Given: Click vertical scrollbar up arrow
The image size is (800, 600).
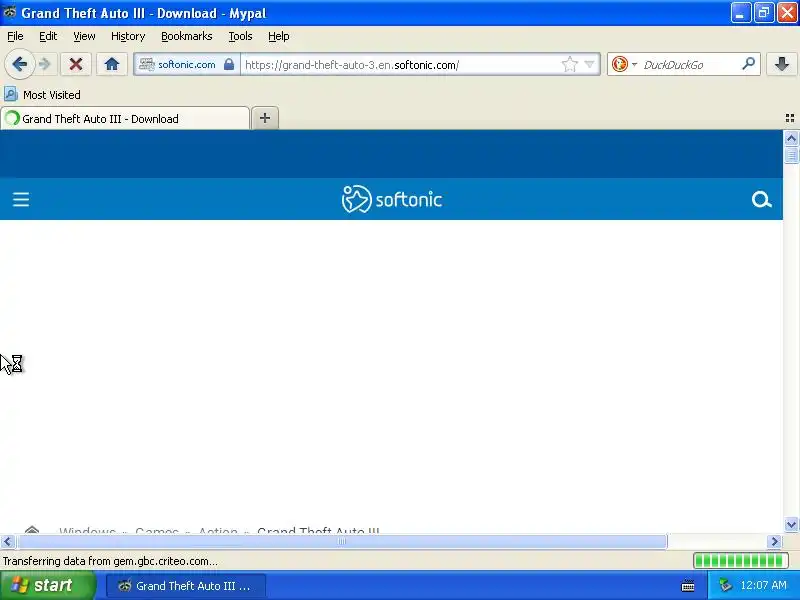Looking at the screenshot, I should (x=791, y=138).
